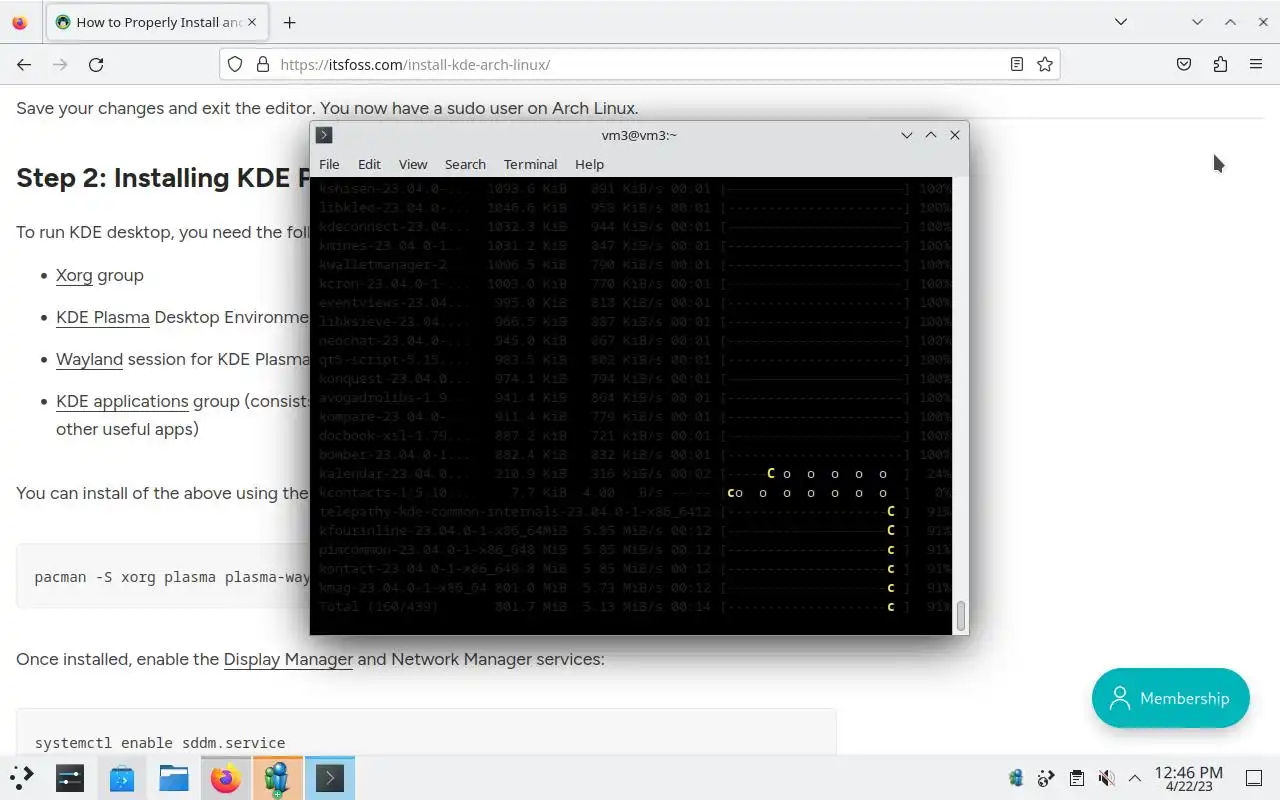The width and height of the screenshot is (1280, 800).
Task: Click the padlock site security icon
Action: [263, 64]
